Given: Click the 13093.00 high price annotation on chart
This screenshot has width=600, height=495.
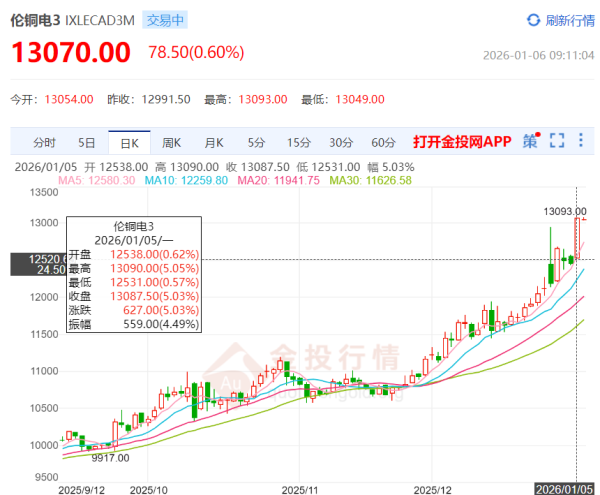Looking at the screenshot, I should coord(565,211).
